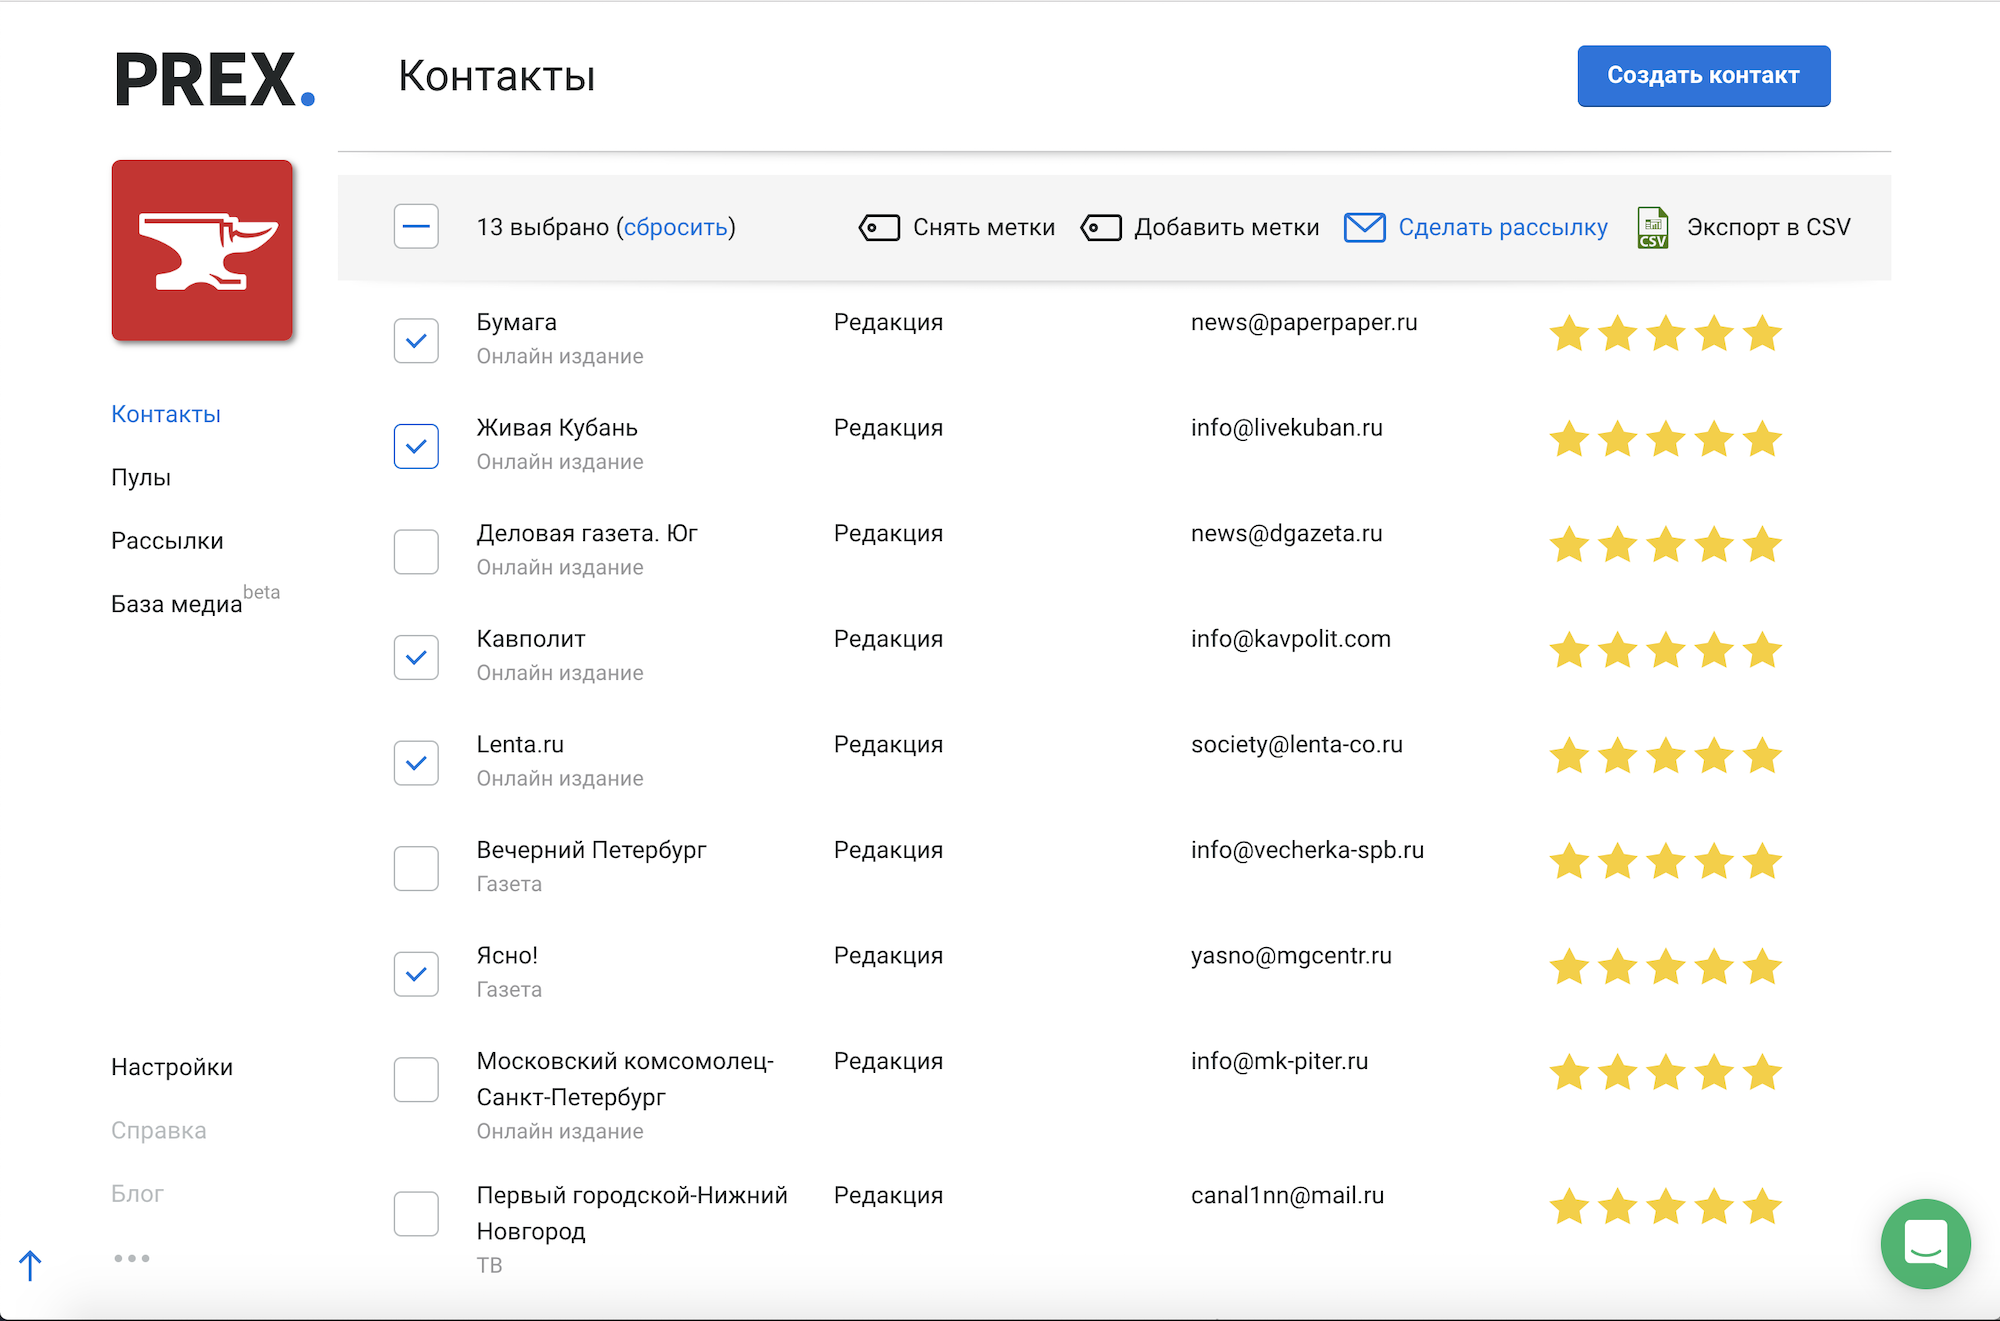Viewport: 2000px width, 1321px height.
Task: Uncheck the Lenta.ru checkbox
Action: [x=416, y=763]
